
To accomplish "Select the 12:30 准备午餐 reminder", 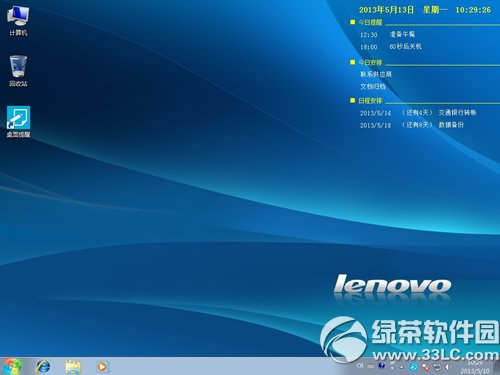I will coord(387,34).
